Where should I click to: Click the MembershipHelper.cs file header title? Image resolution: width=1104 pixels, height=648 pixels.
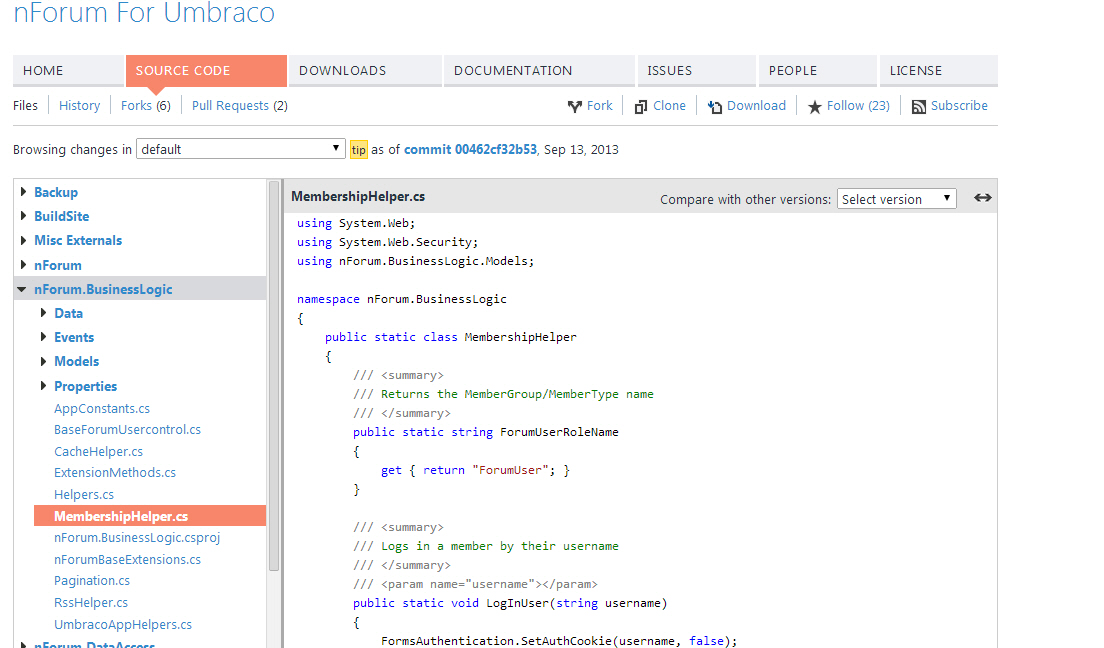point(358,197)
